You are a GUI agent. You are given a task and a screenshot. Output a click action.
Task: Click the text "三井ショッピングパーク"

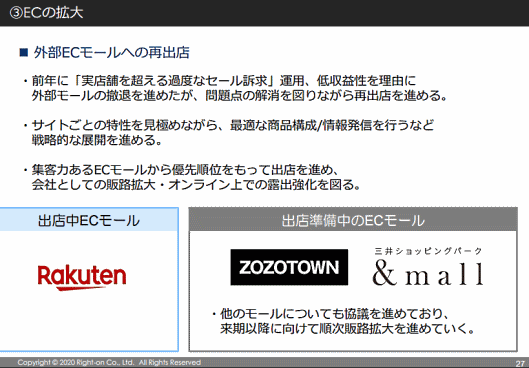[x=428, y=251]
